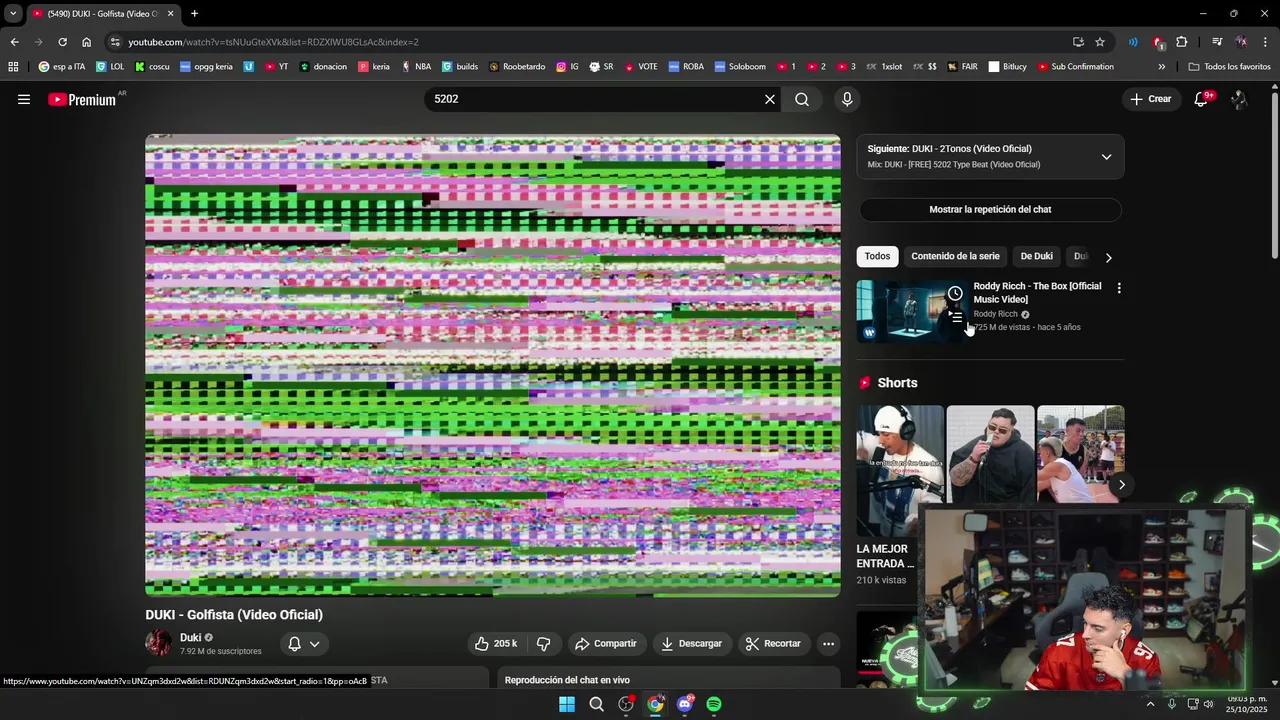Open the browser extensions puzzle icon
1280x720 pixels.
pos(1182,42)
